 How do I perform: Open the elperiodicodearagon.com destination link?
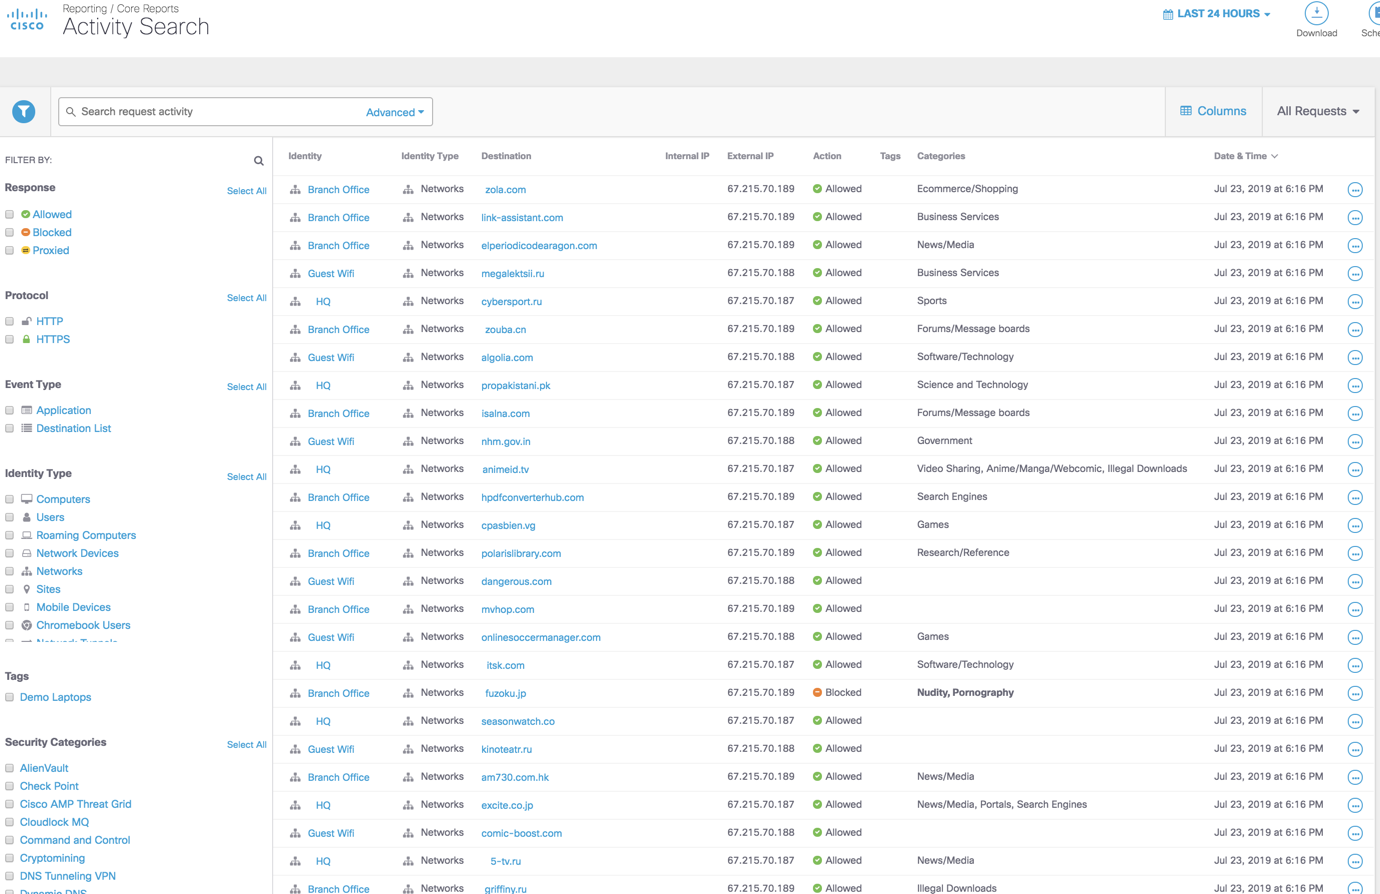click(x=539, y=245)
